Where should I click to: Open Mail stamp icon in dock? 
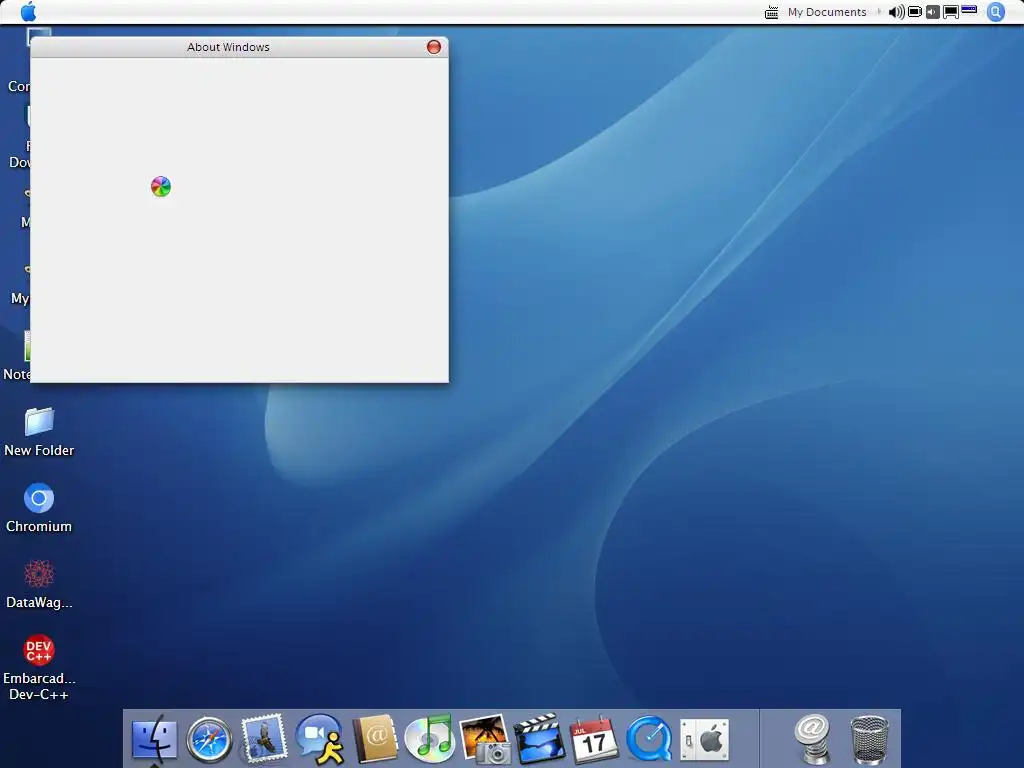pyautogui.click(x=264, y=739)
